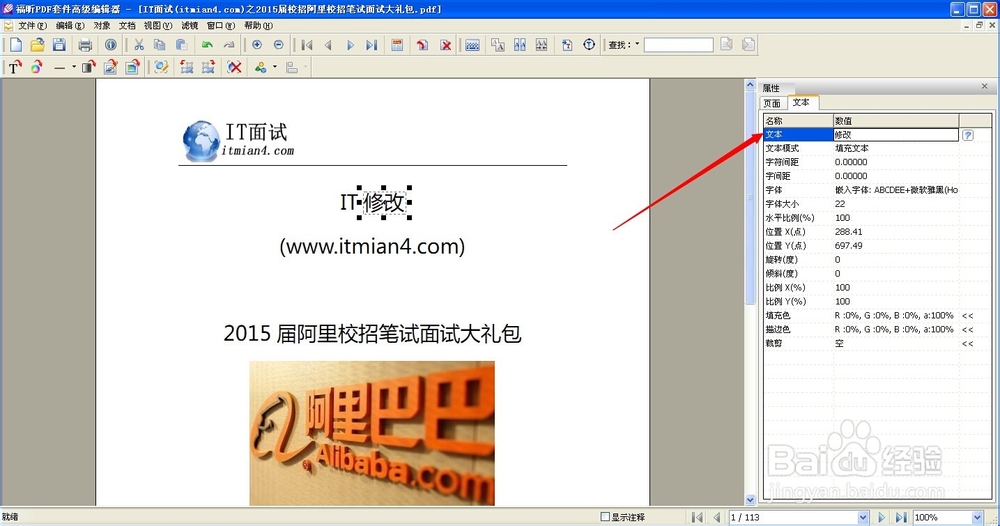Image resolution: width=1000 pixels, height=526 pixels.
Task: Click color wheel graphic tool
Action: click(x=36, y=67)
